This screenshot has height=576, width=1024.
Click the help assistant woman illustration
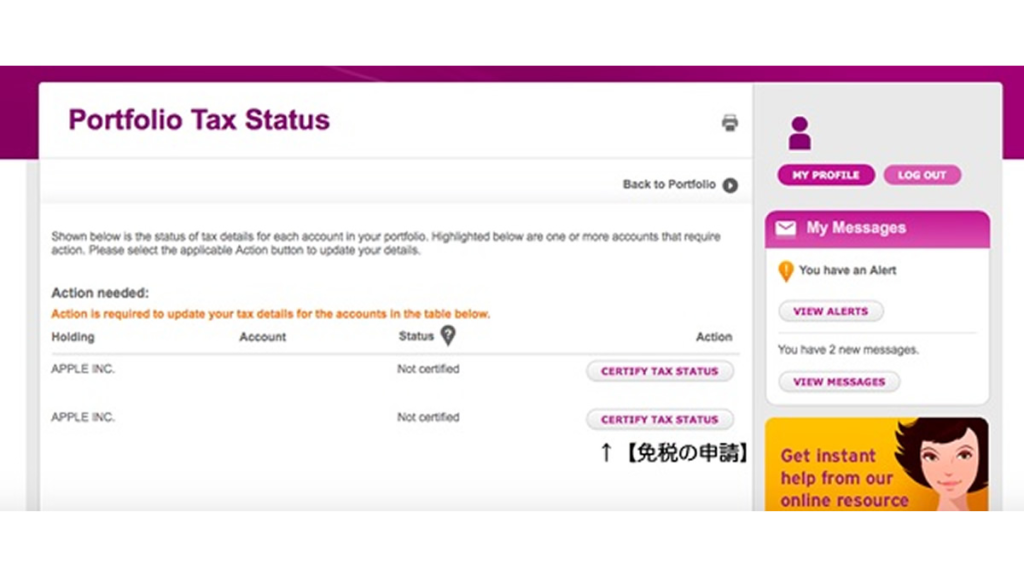click(944, 464)
